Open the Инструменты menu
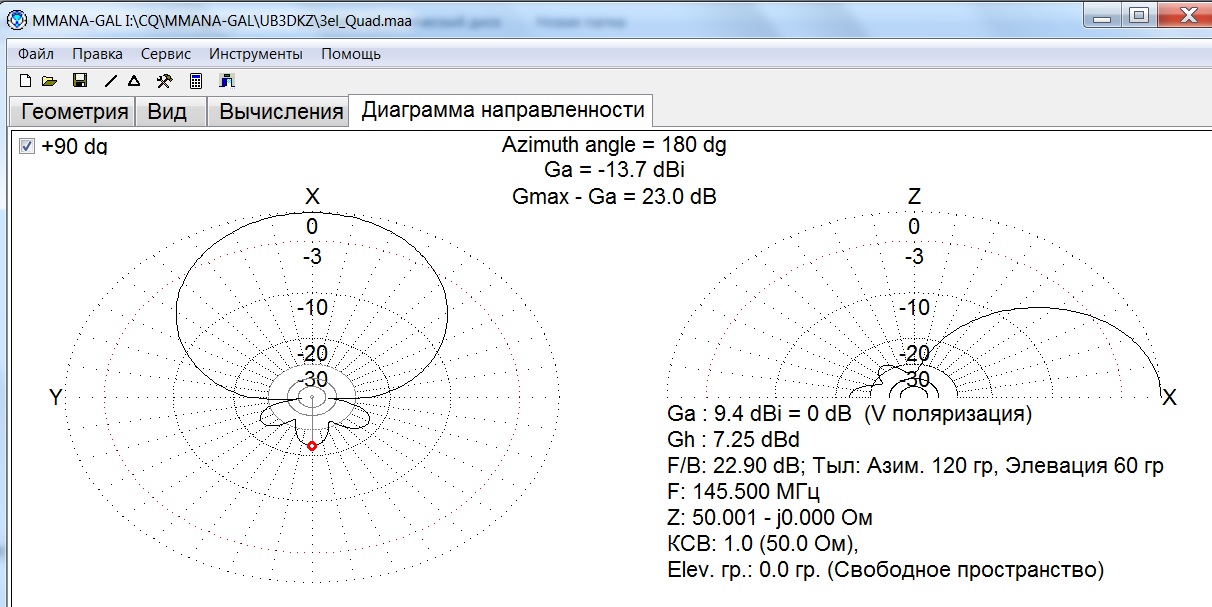Image resolution: width=1212 pixels, height=607 pixels. (256, 54)
